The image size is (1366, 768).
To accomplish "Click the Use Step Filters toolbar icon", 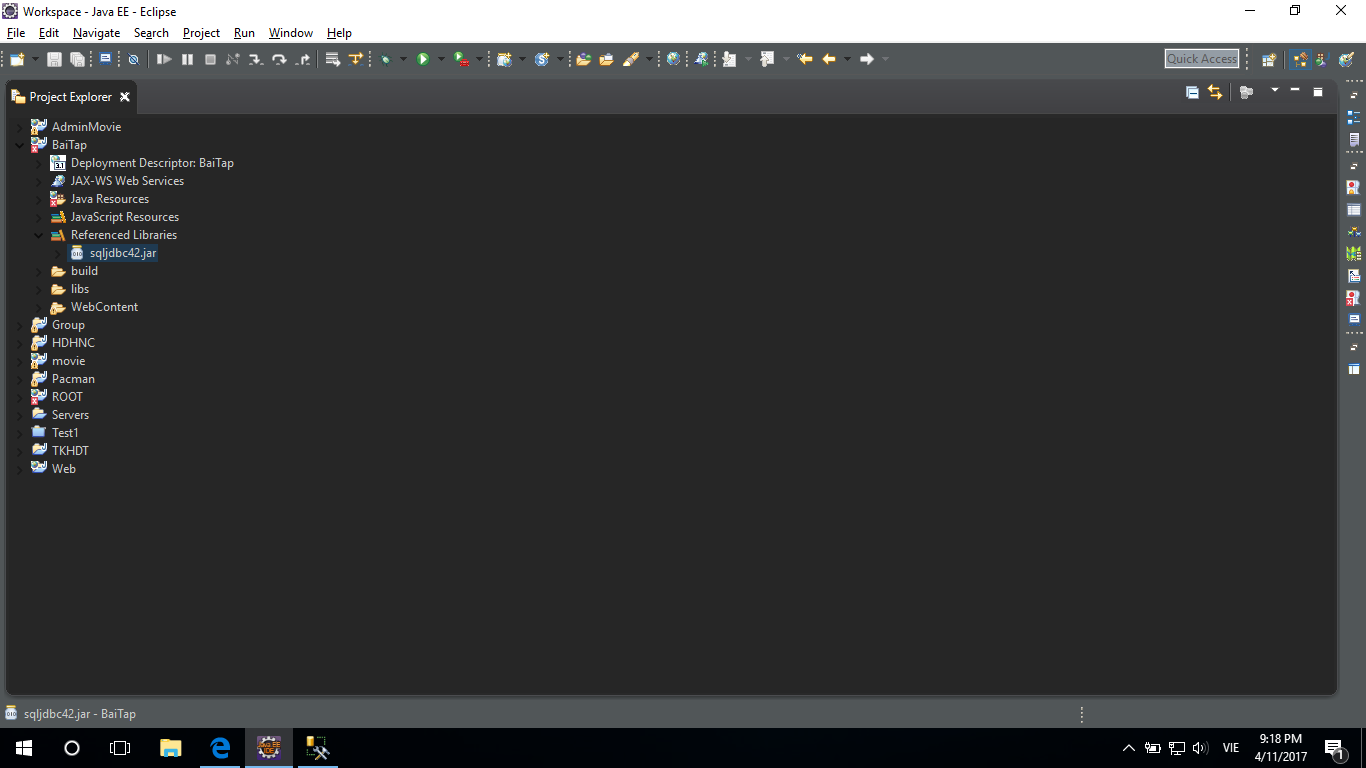I will click(x=356, y=59).
